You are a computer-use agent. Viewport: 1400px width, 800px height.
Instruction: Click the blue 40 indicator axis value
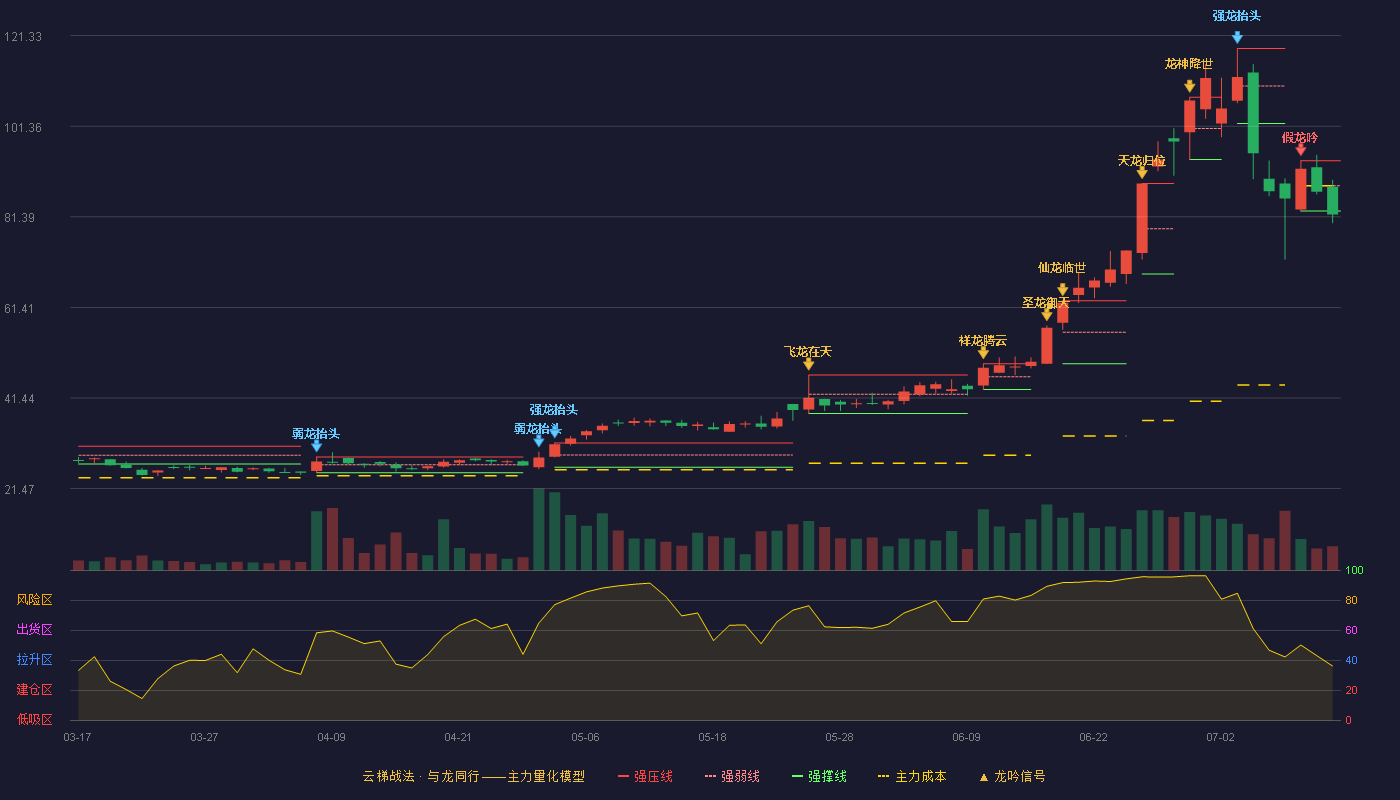[1351, 661]
